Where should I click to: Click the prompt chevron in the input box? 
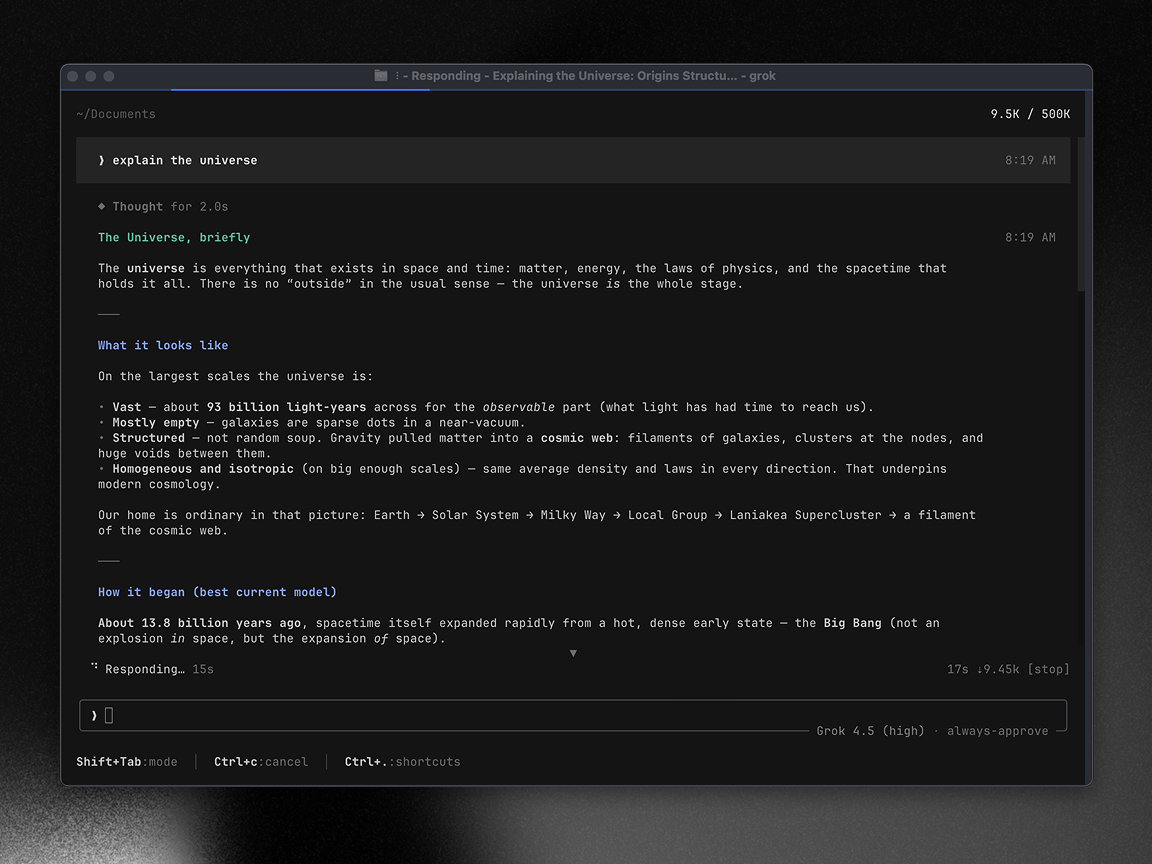(94, 716)
